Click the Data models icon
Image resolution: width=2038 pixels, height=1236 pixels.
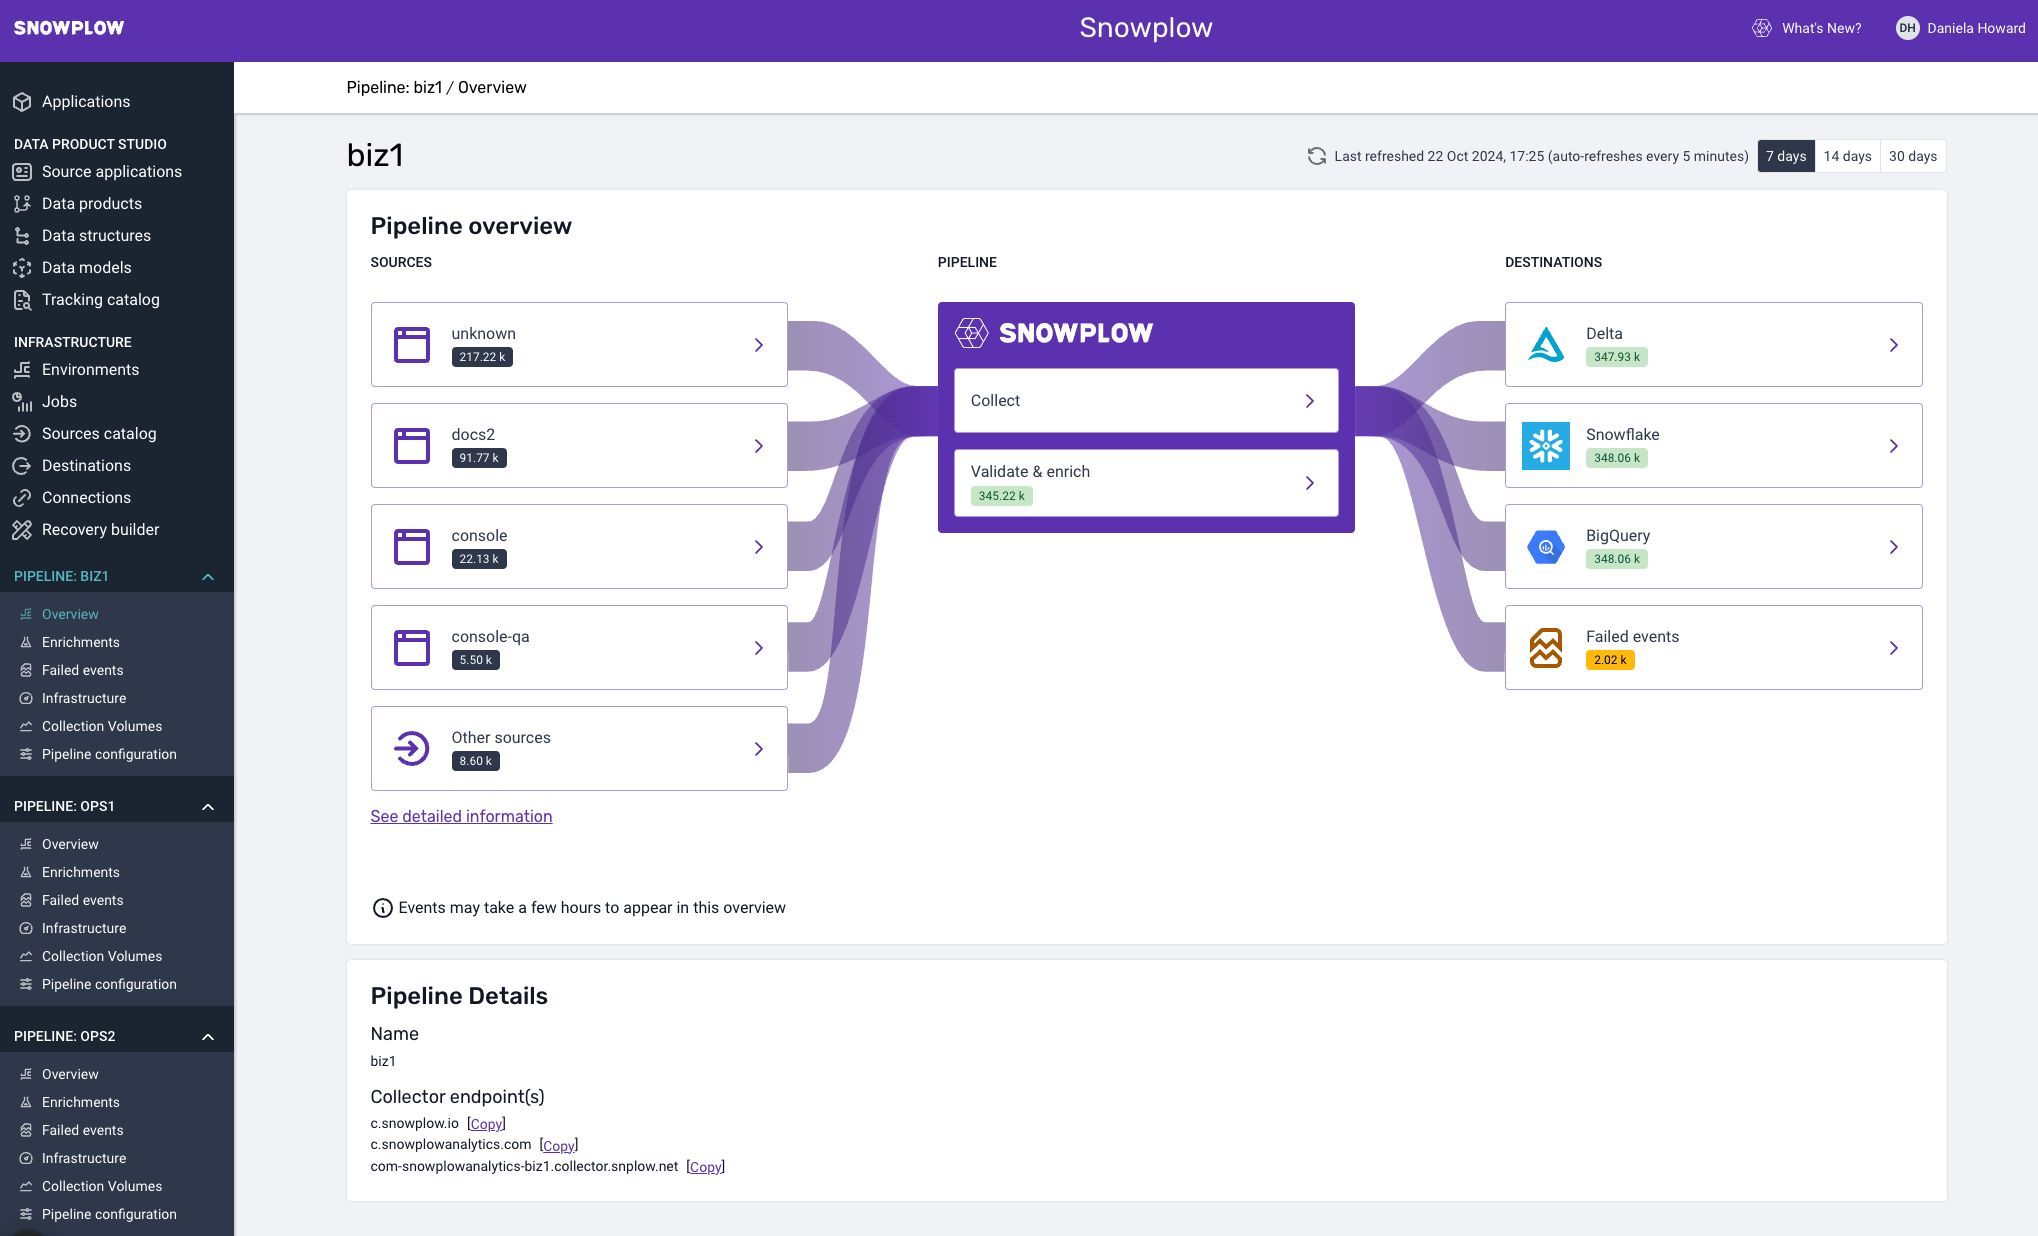click(22, 268)
